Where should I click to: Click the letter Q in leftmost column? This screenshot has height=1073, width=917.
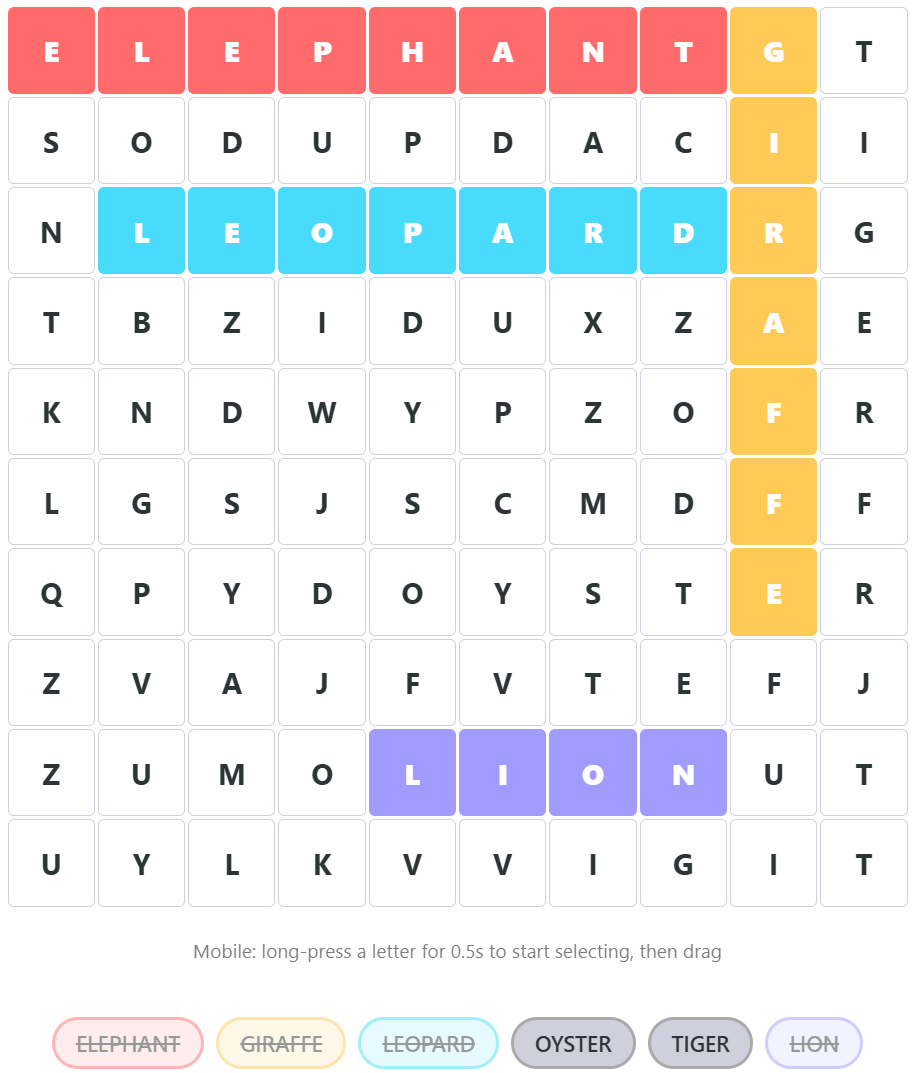pyautogui.click(x=51, y=592)
